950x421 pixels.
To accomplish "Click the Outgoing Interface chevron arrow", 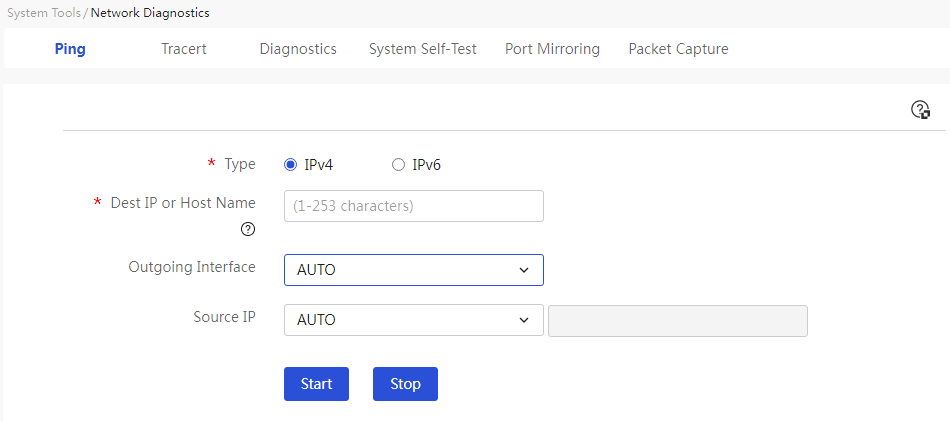I will tap(524, 270).
